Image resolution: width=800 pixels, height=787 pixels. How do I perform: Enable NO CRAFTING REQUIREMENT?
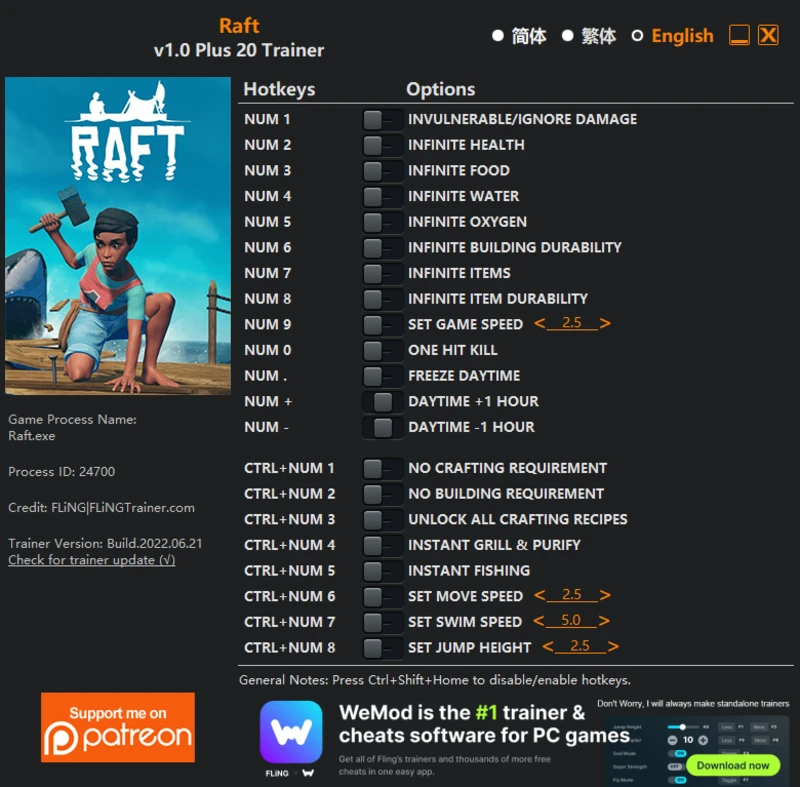[x=383, y=468]
